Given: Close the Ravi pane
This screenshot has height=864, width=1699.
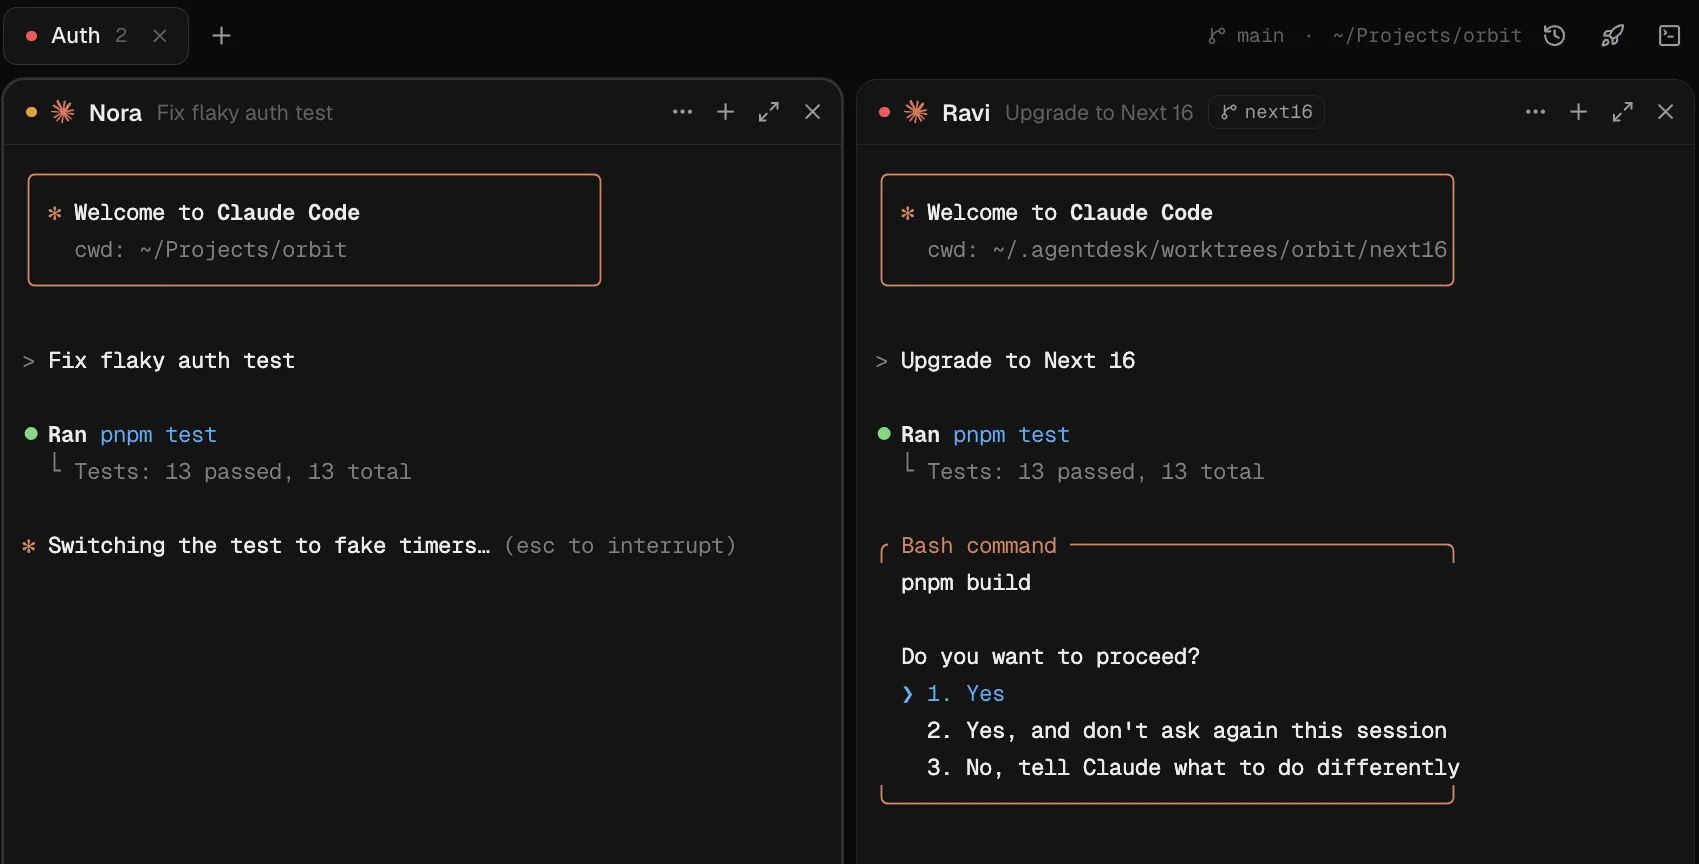Looking at the screenshot, I should point(1666,112).
